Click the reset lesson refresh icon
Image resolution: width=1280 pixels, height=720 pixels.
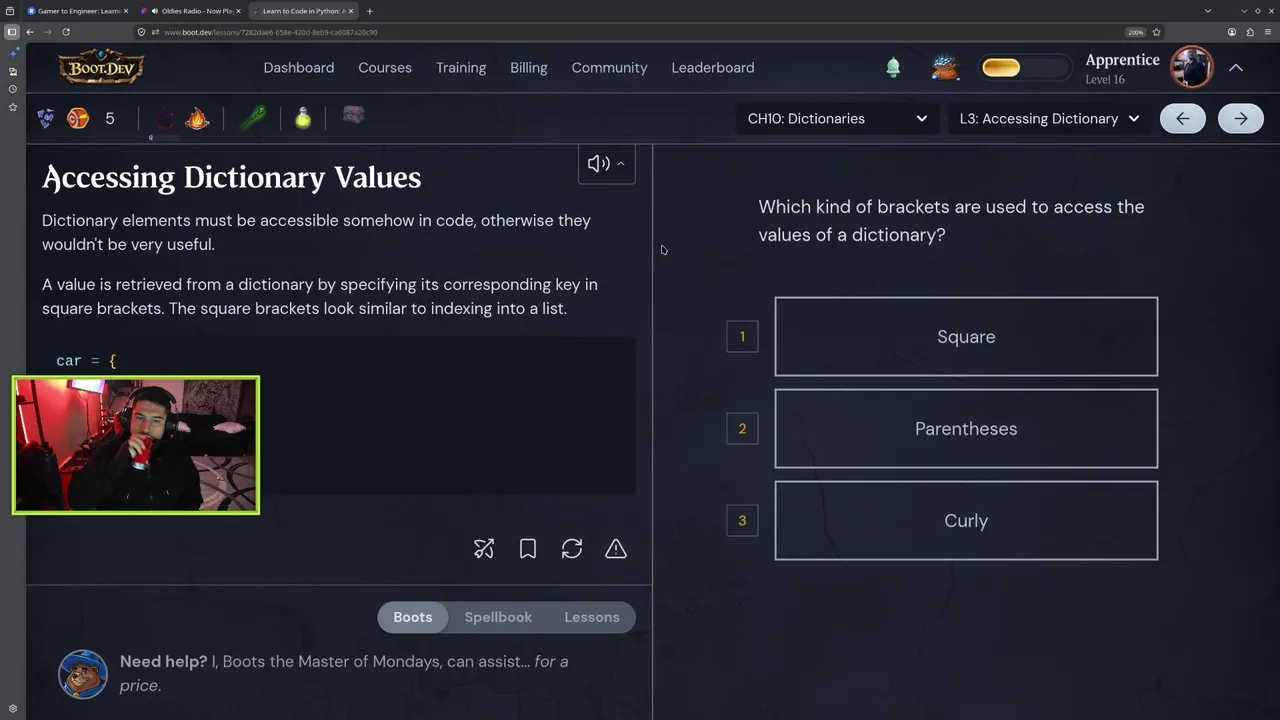coord(572,549)
